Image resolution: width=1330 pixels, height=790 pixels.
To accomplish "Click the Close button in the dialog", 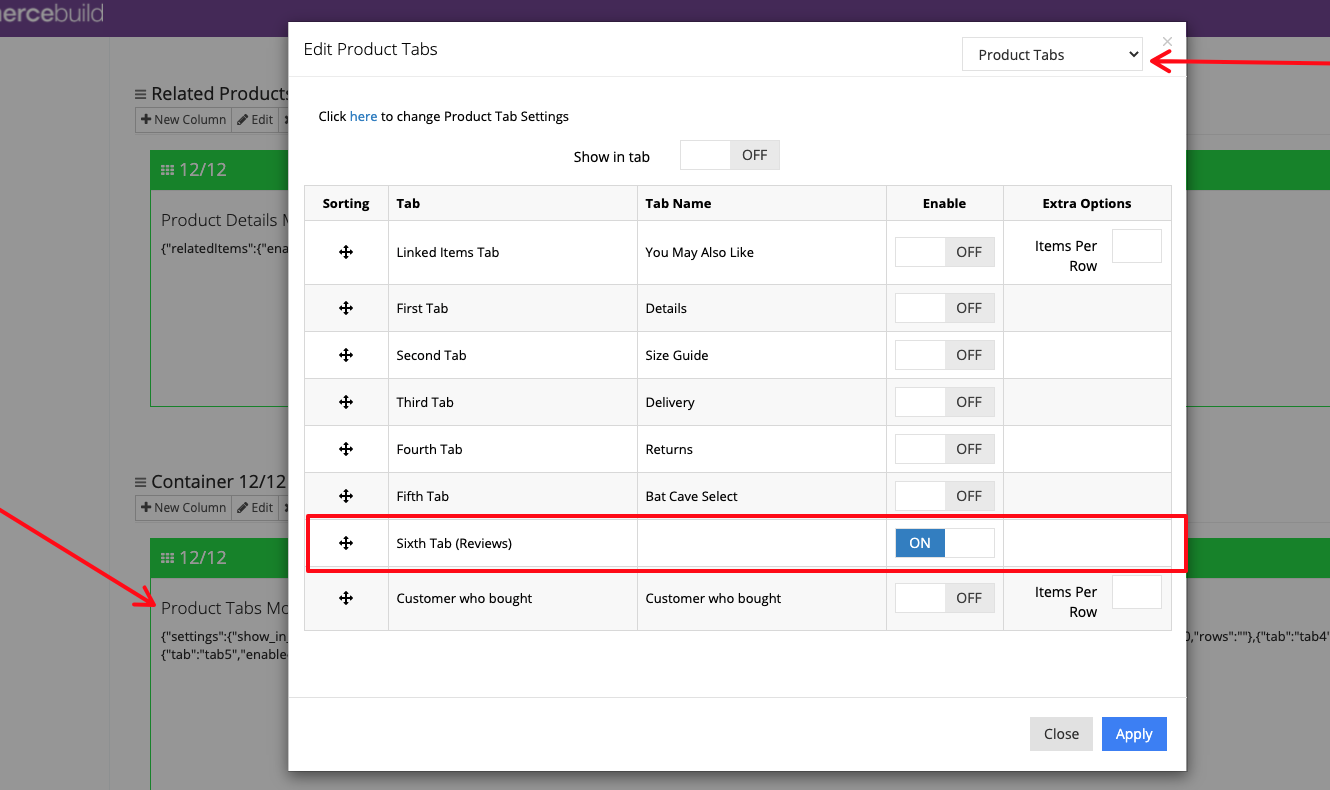I will 1061,733.
